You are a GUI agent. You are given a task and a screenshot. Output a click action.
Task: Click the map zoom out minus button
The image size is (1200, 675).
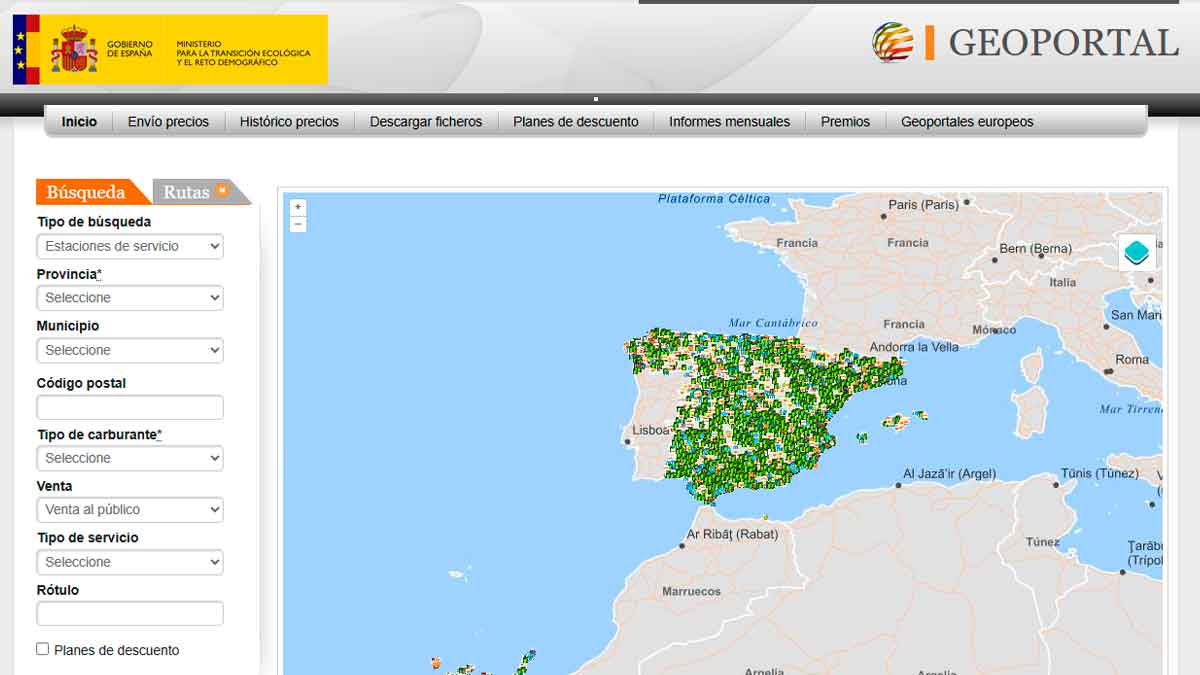point(298,224)
